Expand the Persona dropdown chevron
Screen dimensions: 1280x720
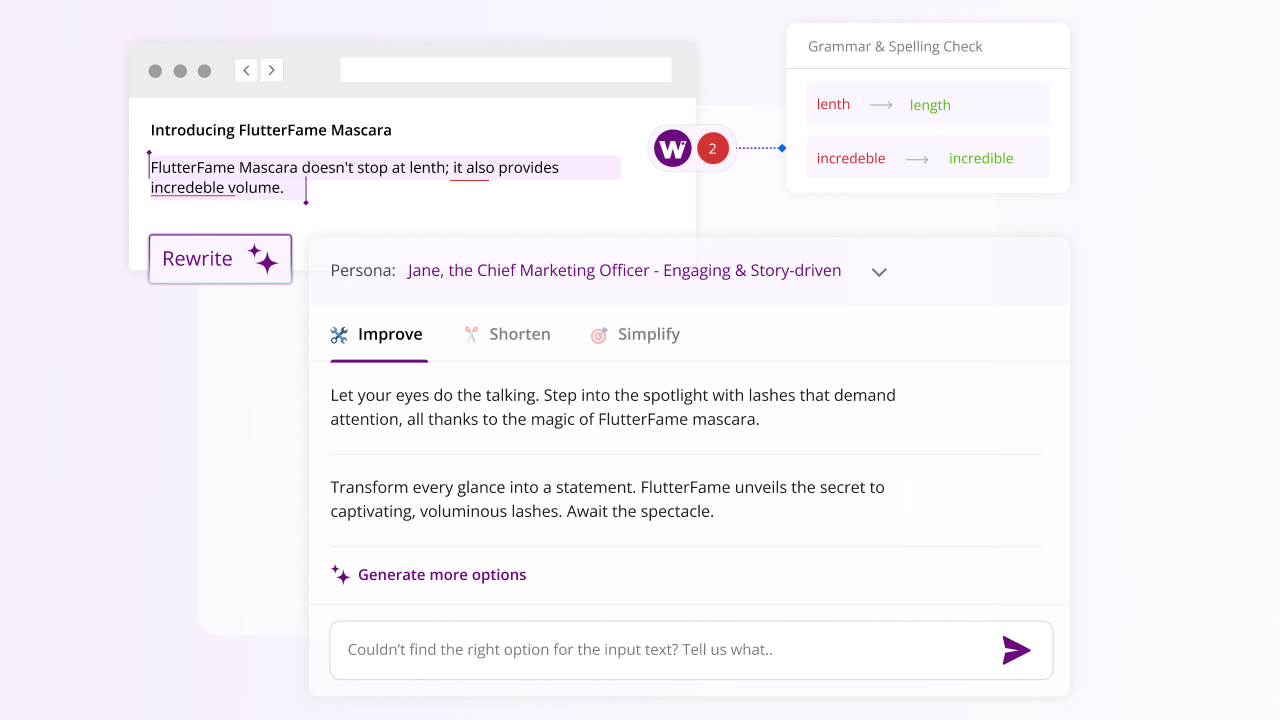(879, 272)
